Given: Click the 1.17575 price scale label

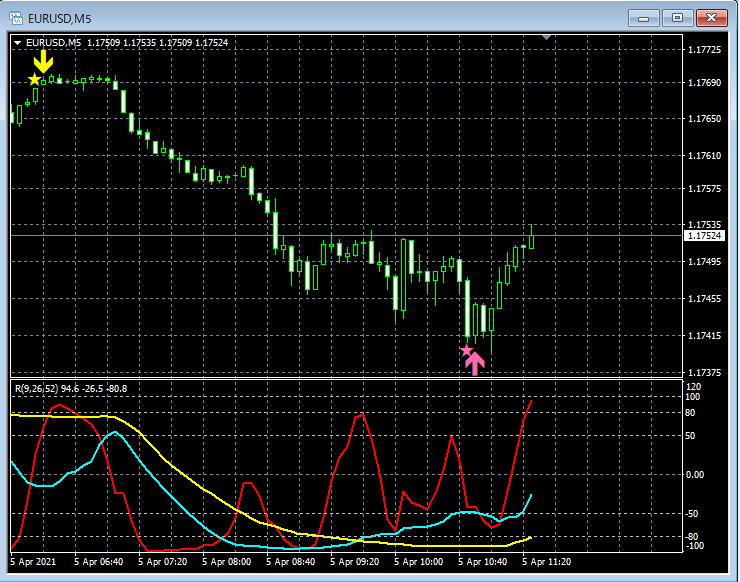Looking at the screenshot, I should click(x=705, y=189).
